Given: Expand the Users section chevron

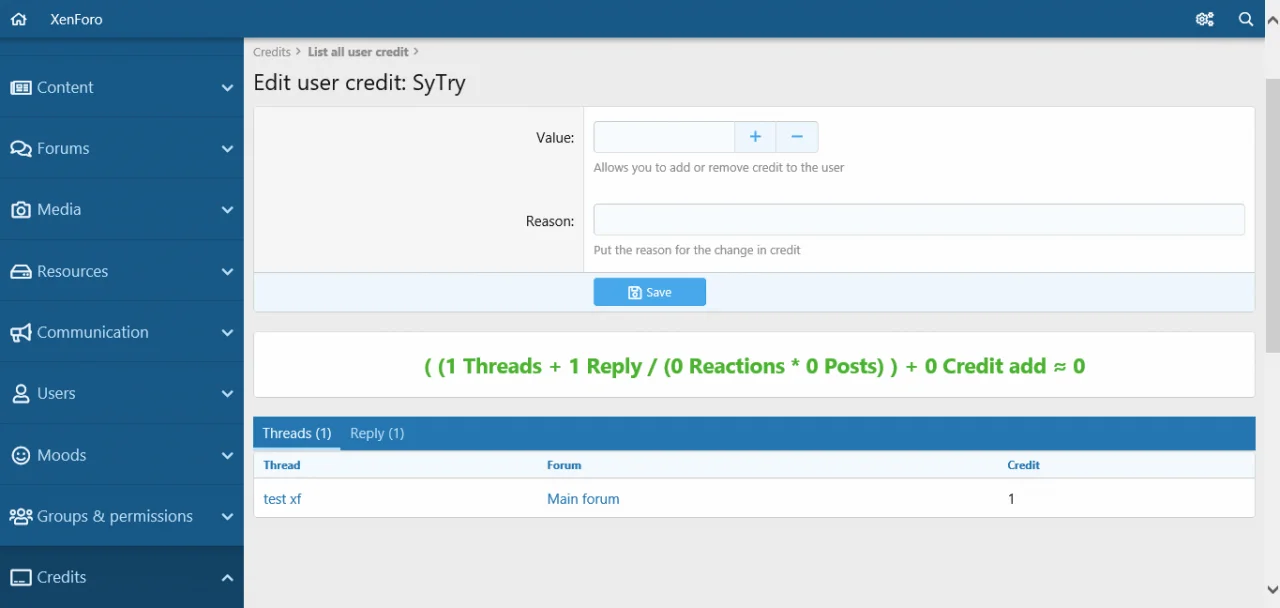Looking at the screenshot, I should click(x=227, y=394).
